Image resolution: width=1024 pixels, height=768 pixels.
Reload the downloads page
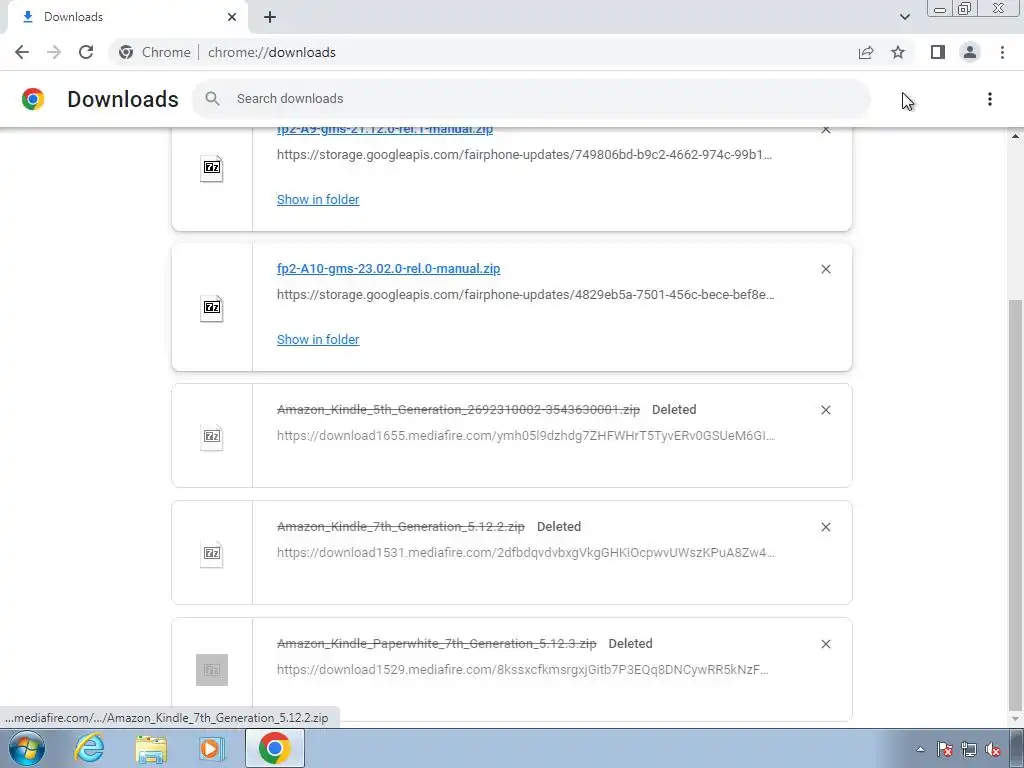[86, 52]
